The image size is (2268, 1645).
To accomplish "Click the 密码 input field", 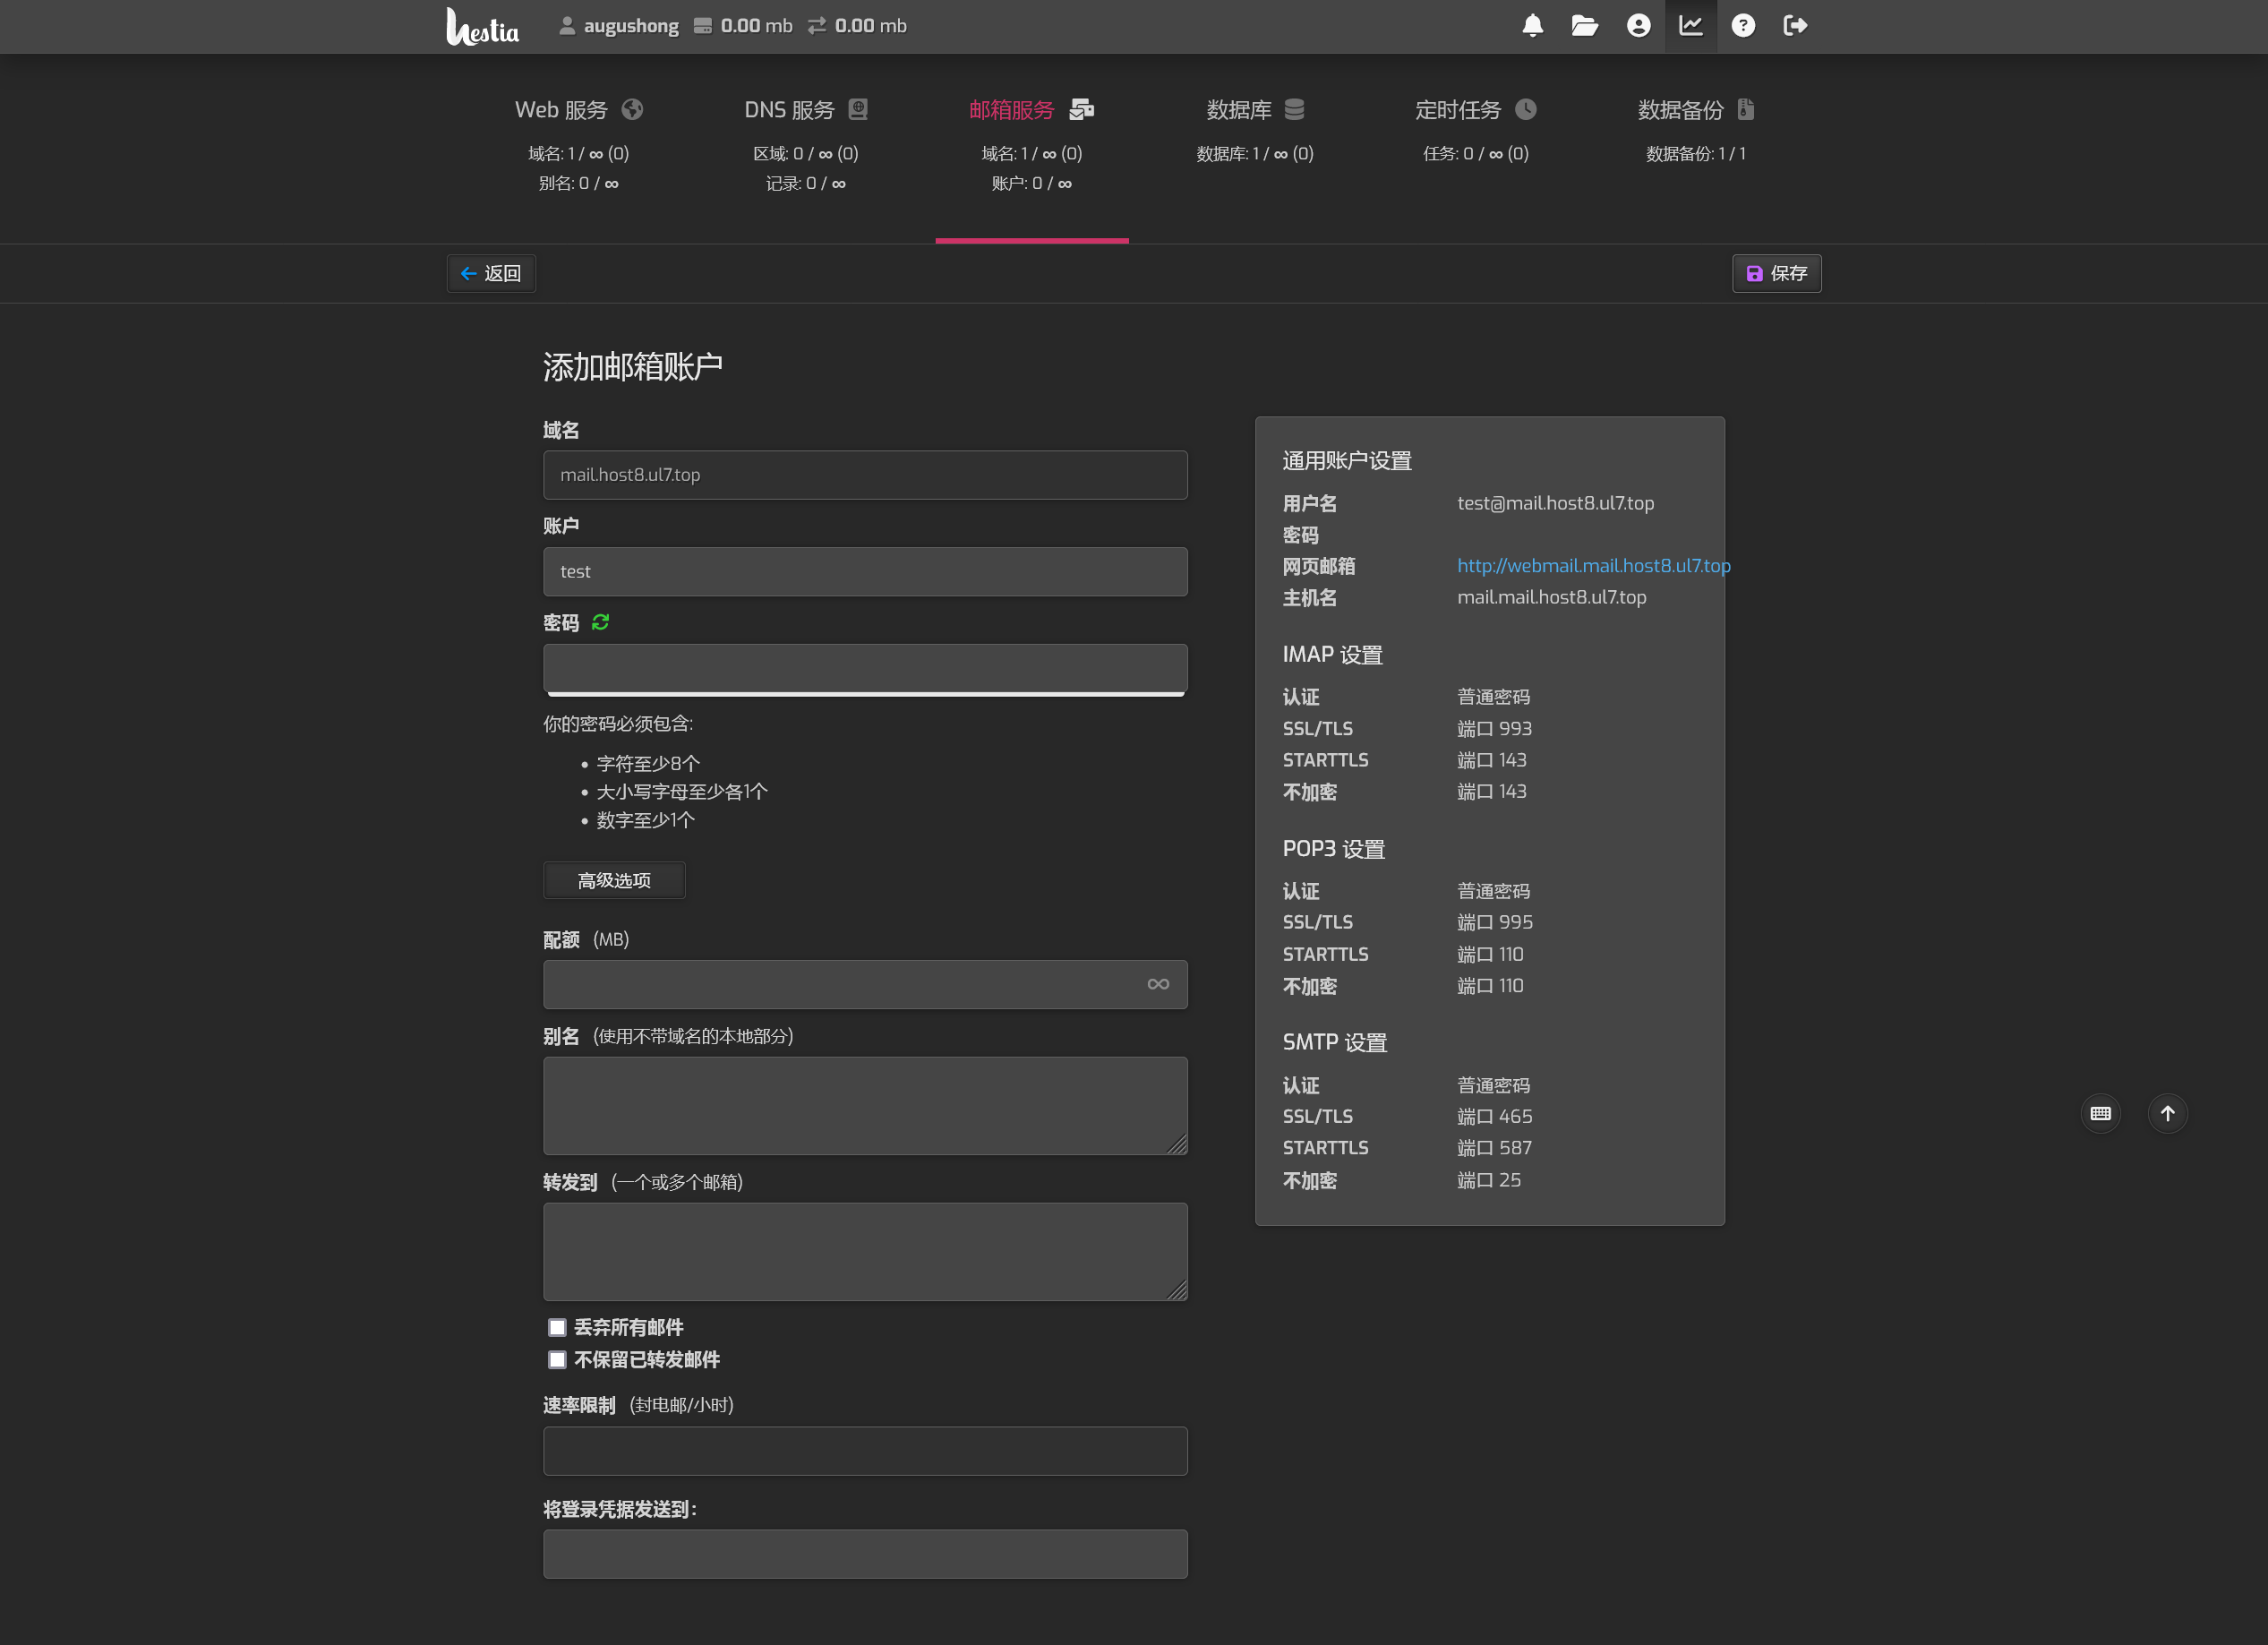I will point(865,667).
